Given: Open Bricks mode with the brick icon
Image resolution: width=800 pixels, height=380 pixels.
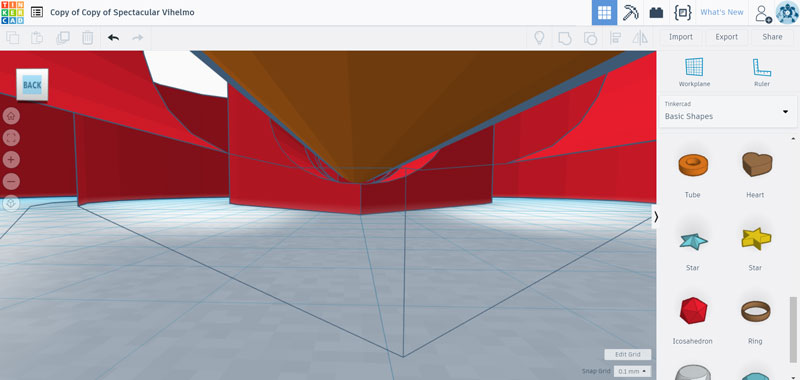Looking at the screenshot, I should coord(656,13).
